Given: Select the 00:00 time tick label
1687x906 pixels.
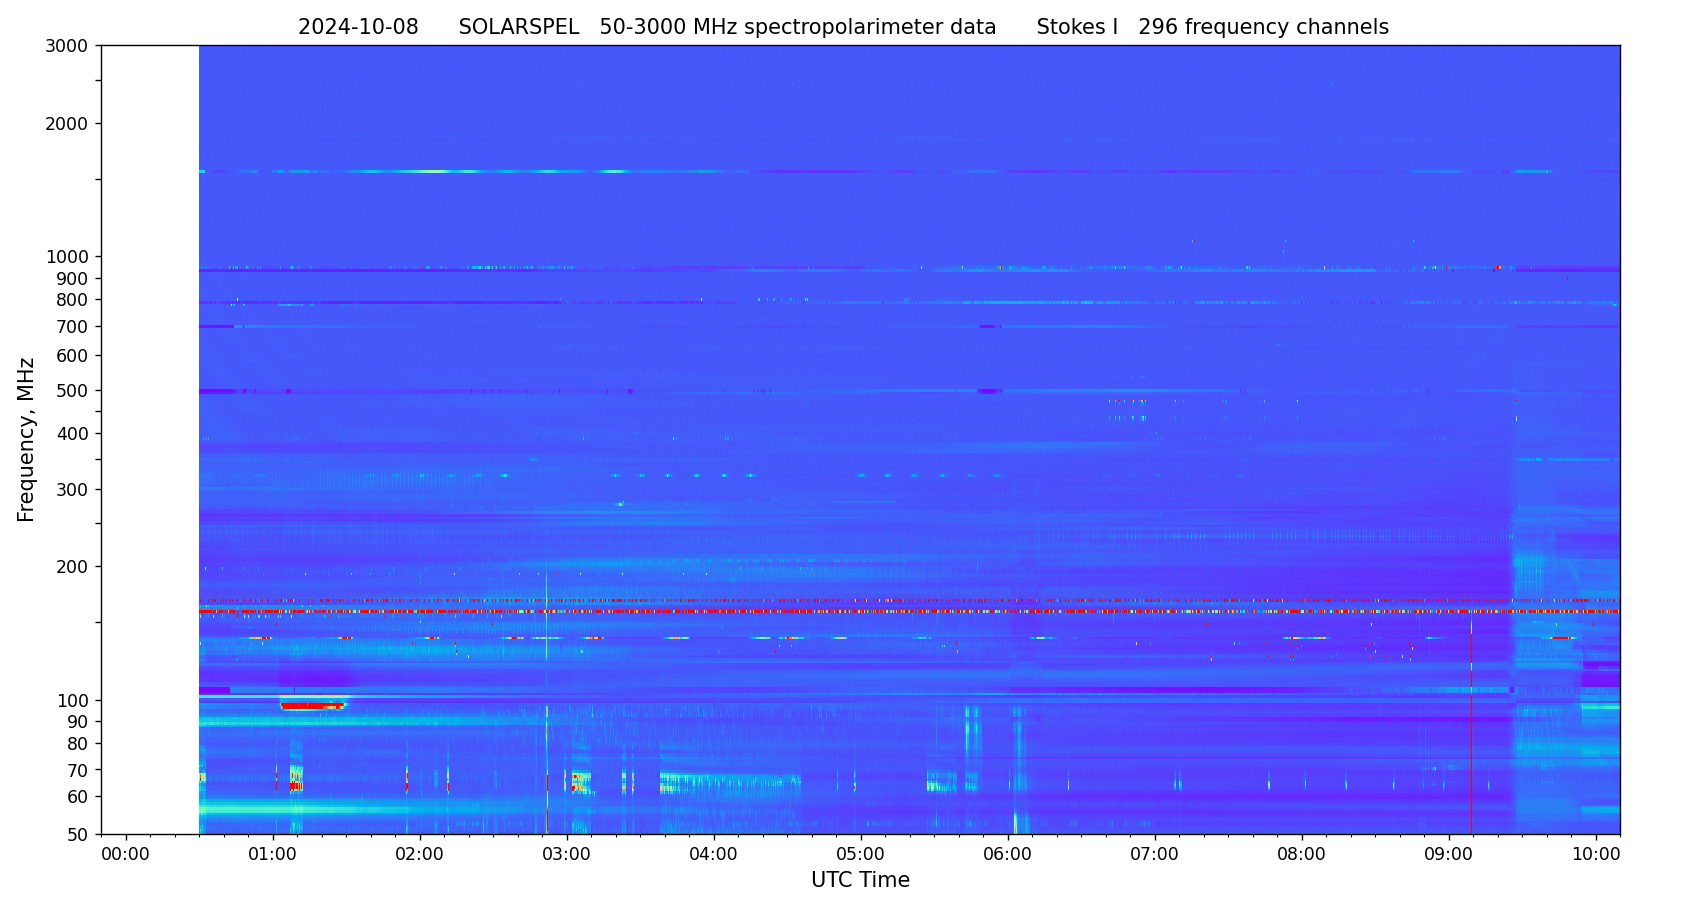Looking at the screenshot, I should [126, 854].
